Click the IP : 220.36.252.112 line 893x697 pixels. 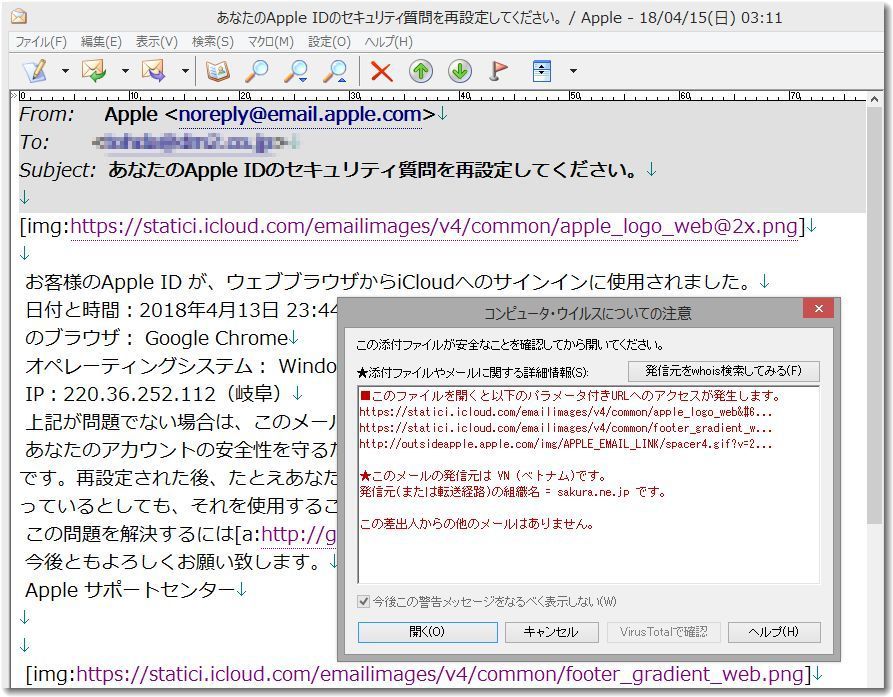pos(153,394)
